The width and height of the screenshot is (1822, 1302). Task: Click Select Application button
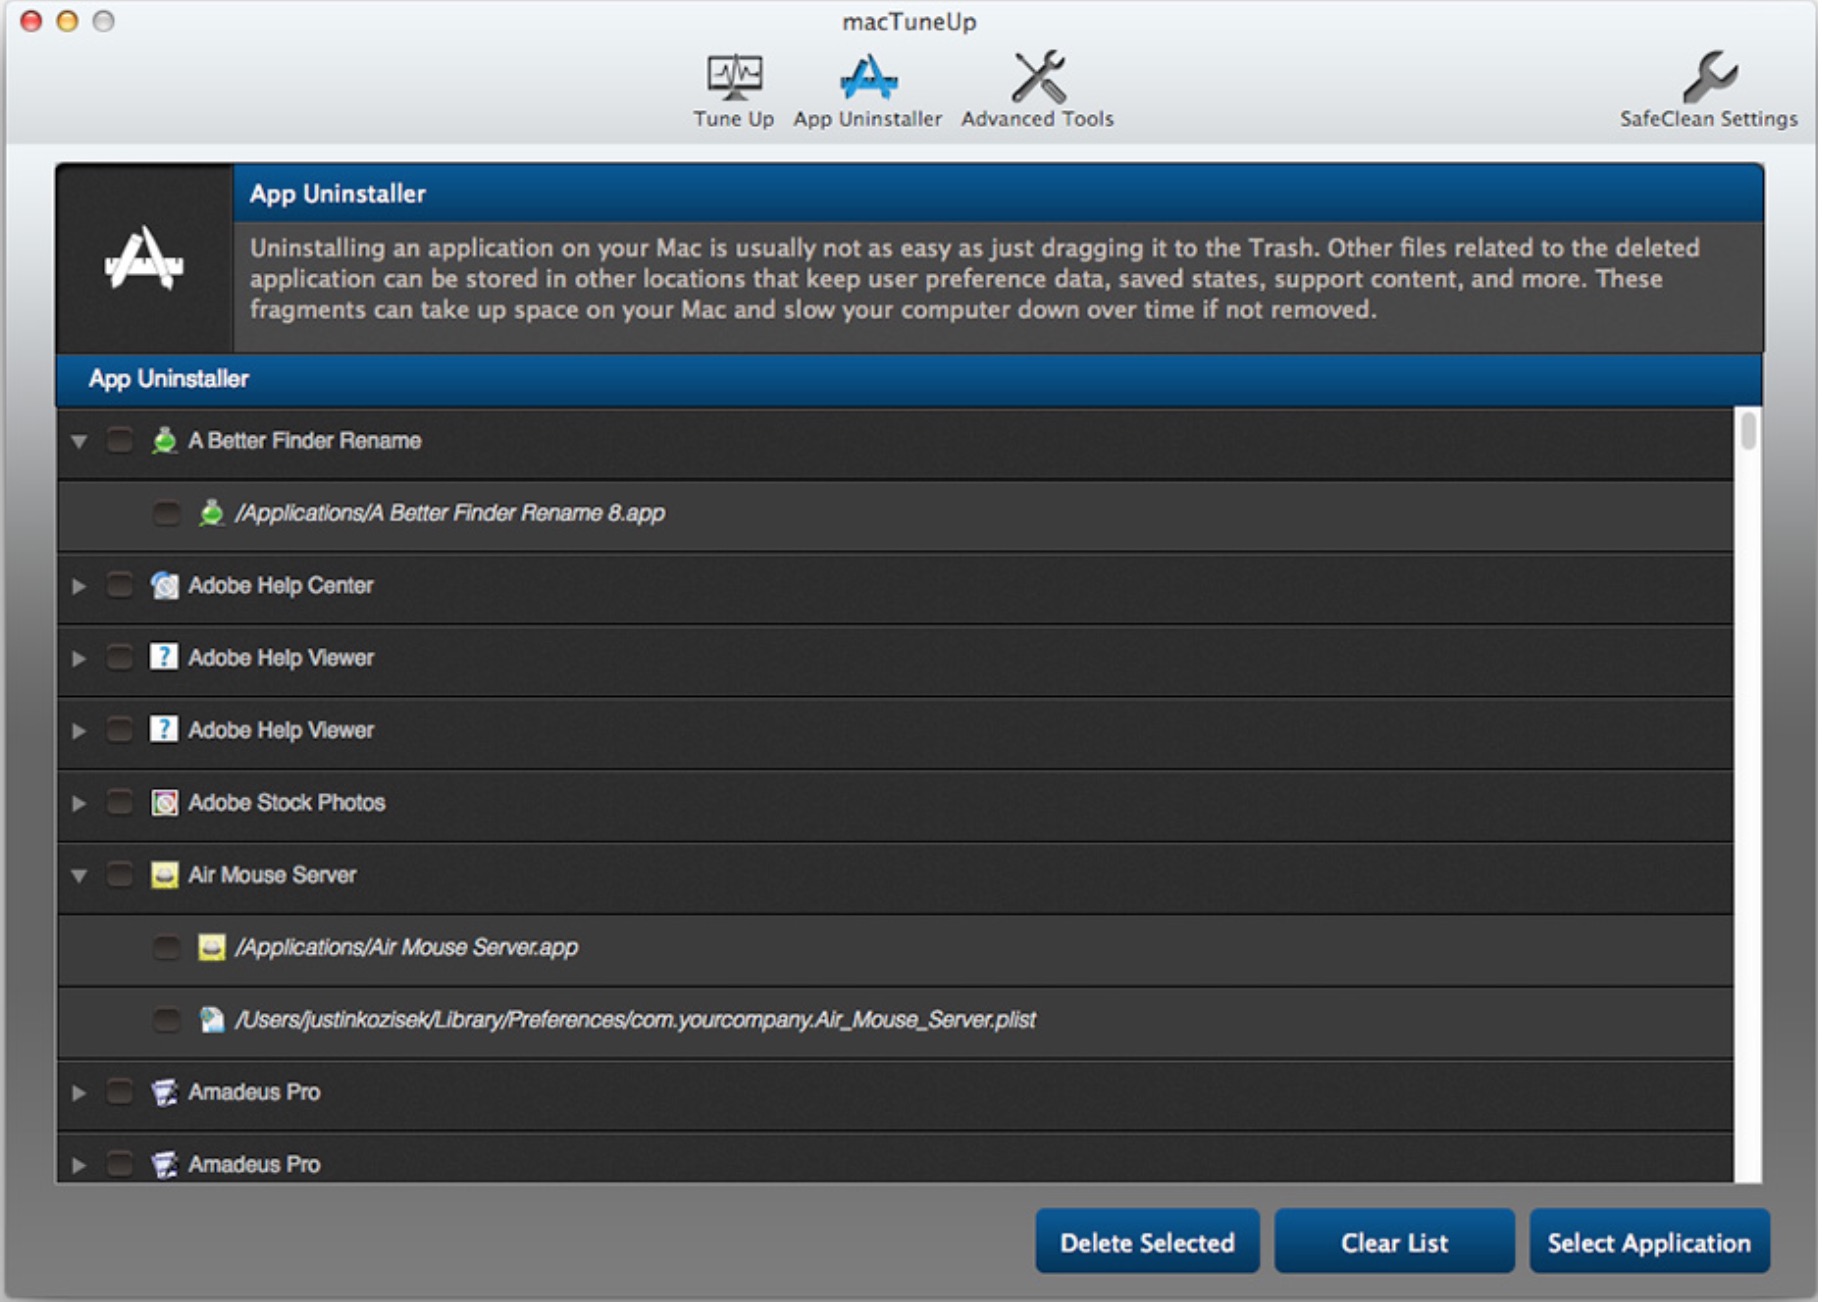pyautogui.click(x=1649, y=1241)
